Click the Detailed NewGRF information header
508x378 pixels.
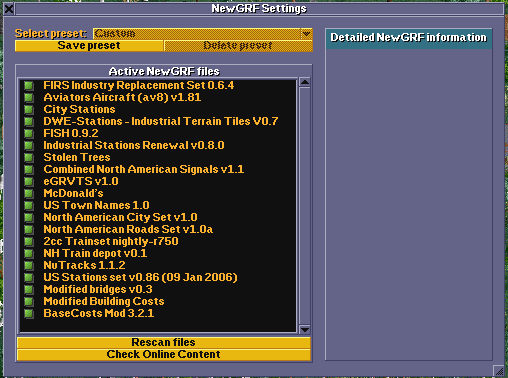(x=409, y=38)
